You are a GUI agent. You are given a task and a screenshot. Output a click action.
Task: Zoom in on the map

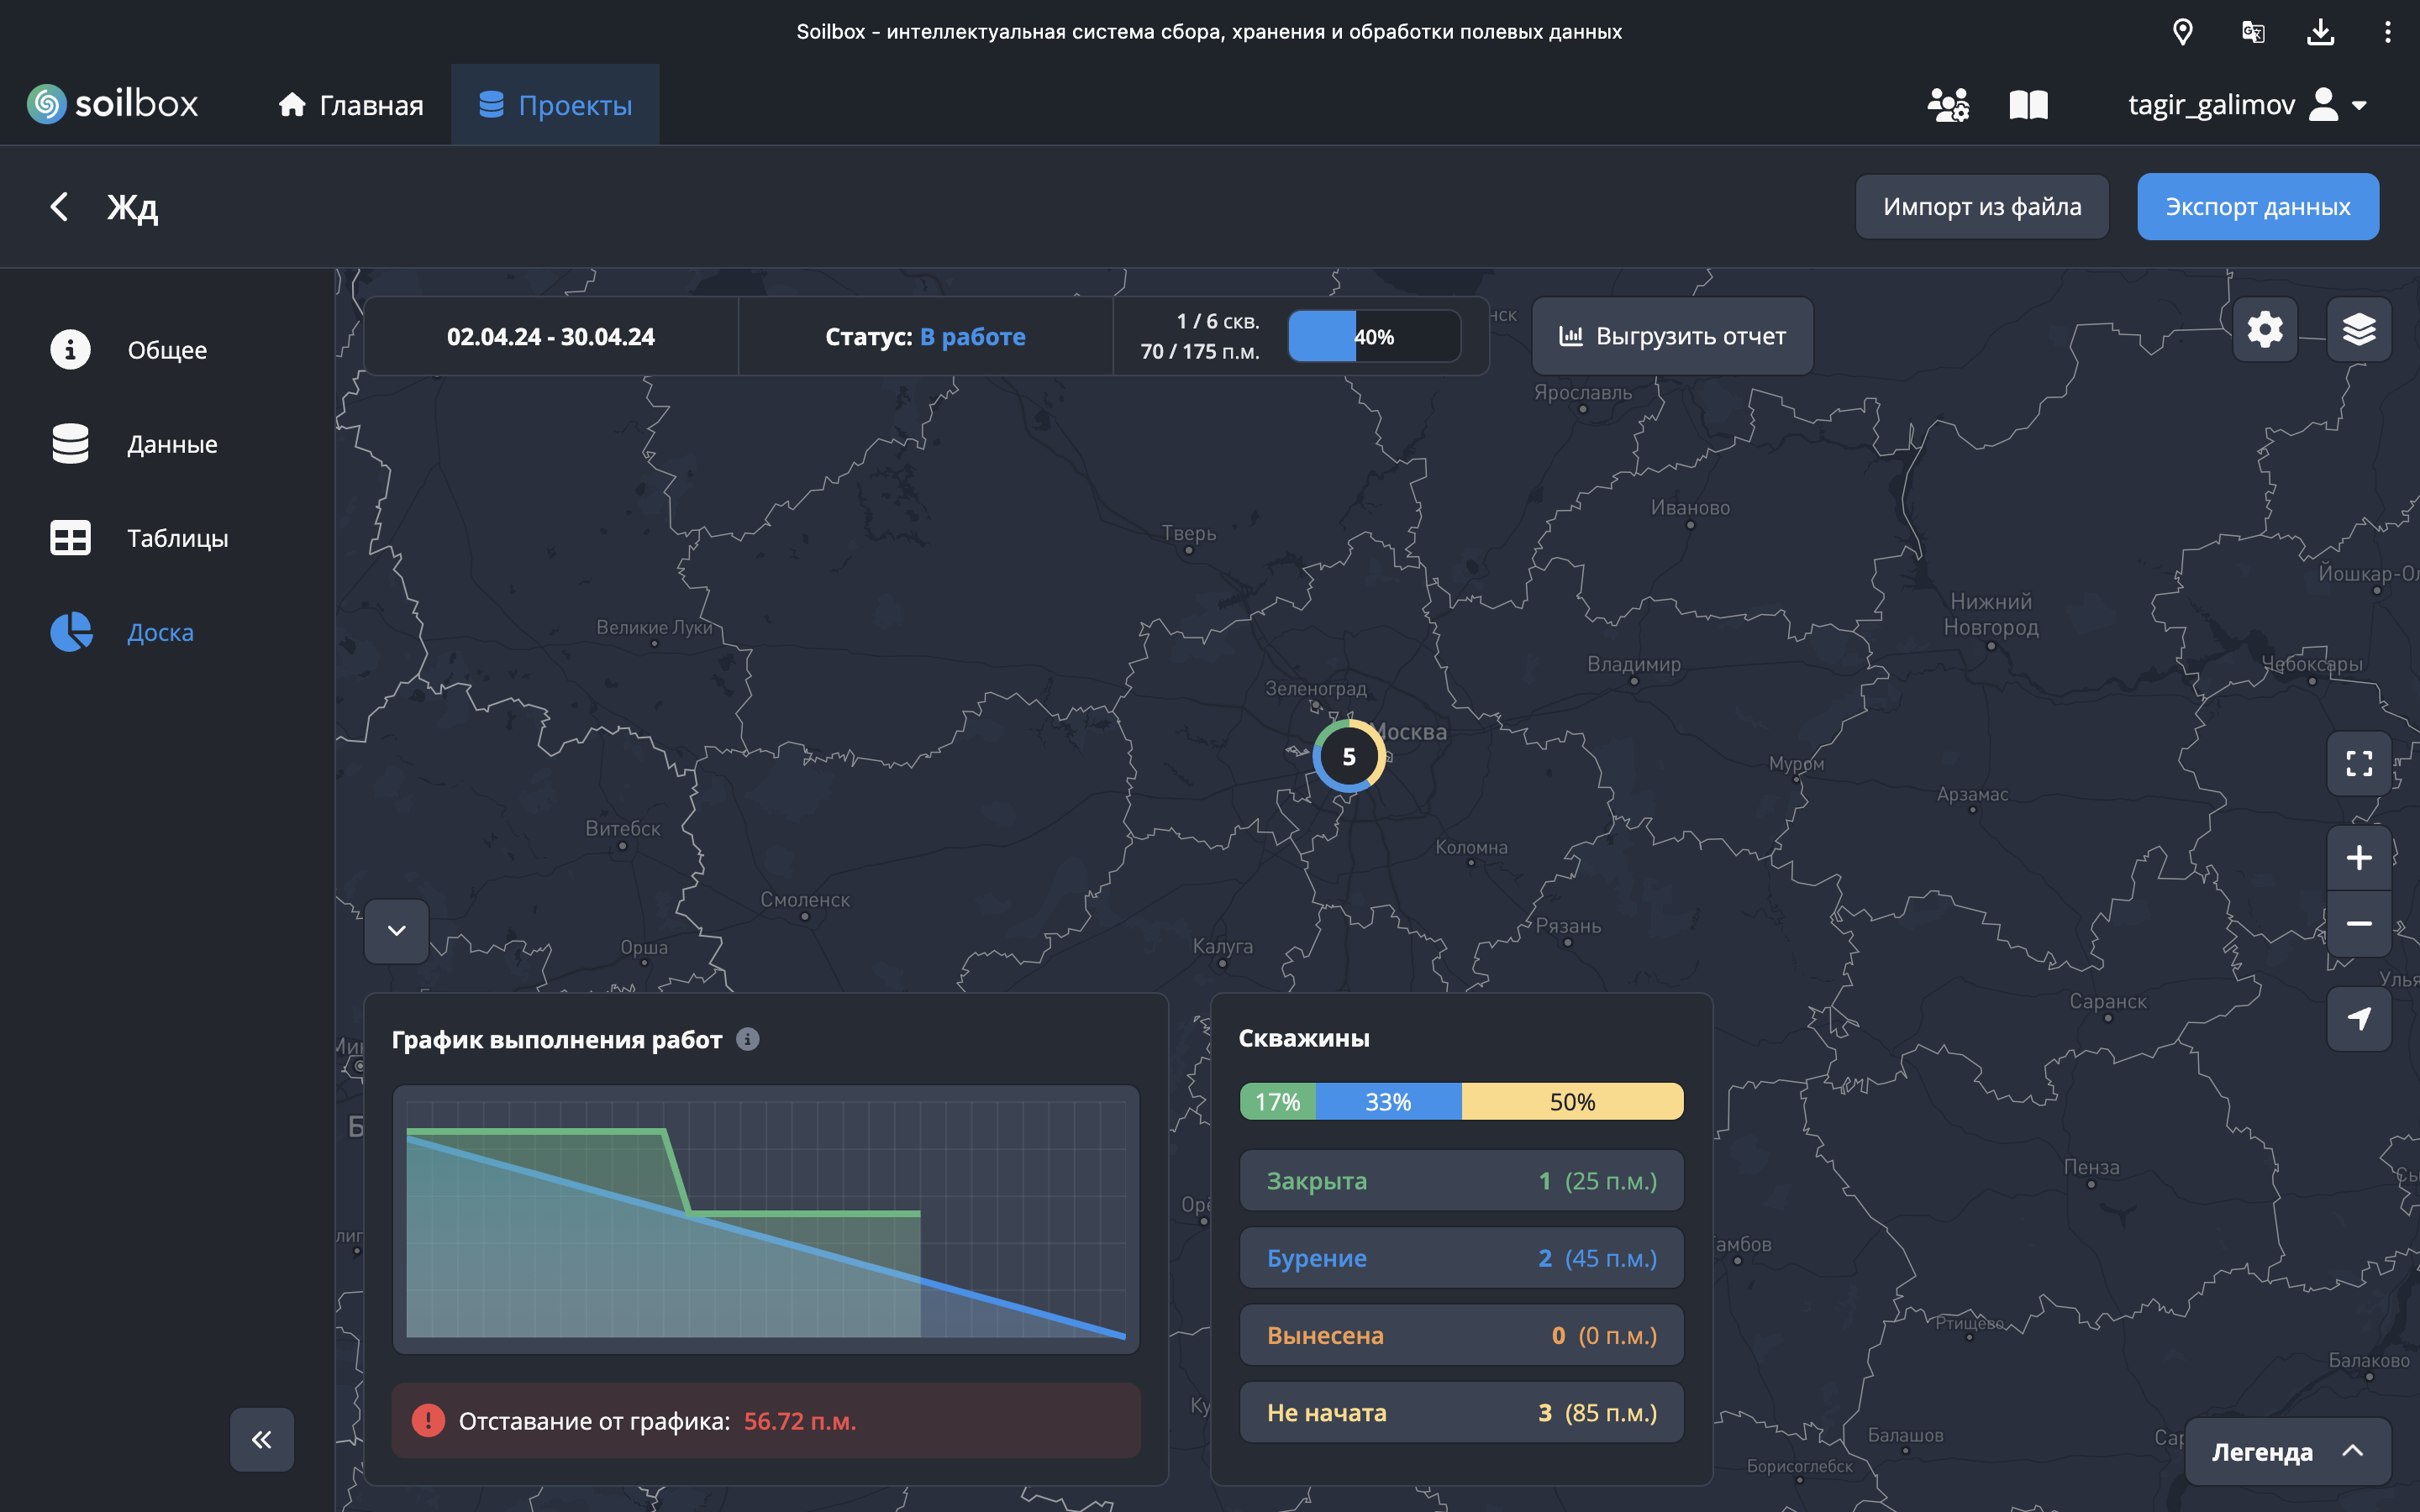(x=2358, y=858)
